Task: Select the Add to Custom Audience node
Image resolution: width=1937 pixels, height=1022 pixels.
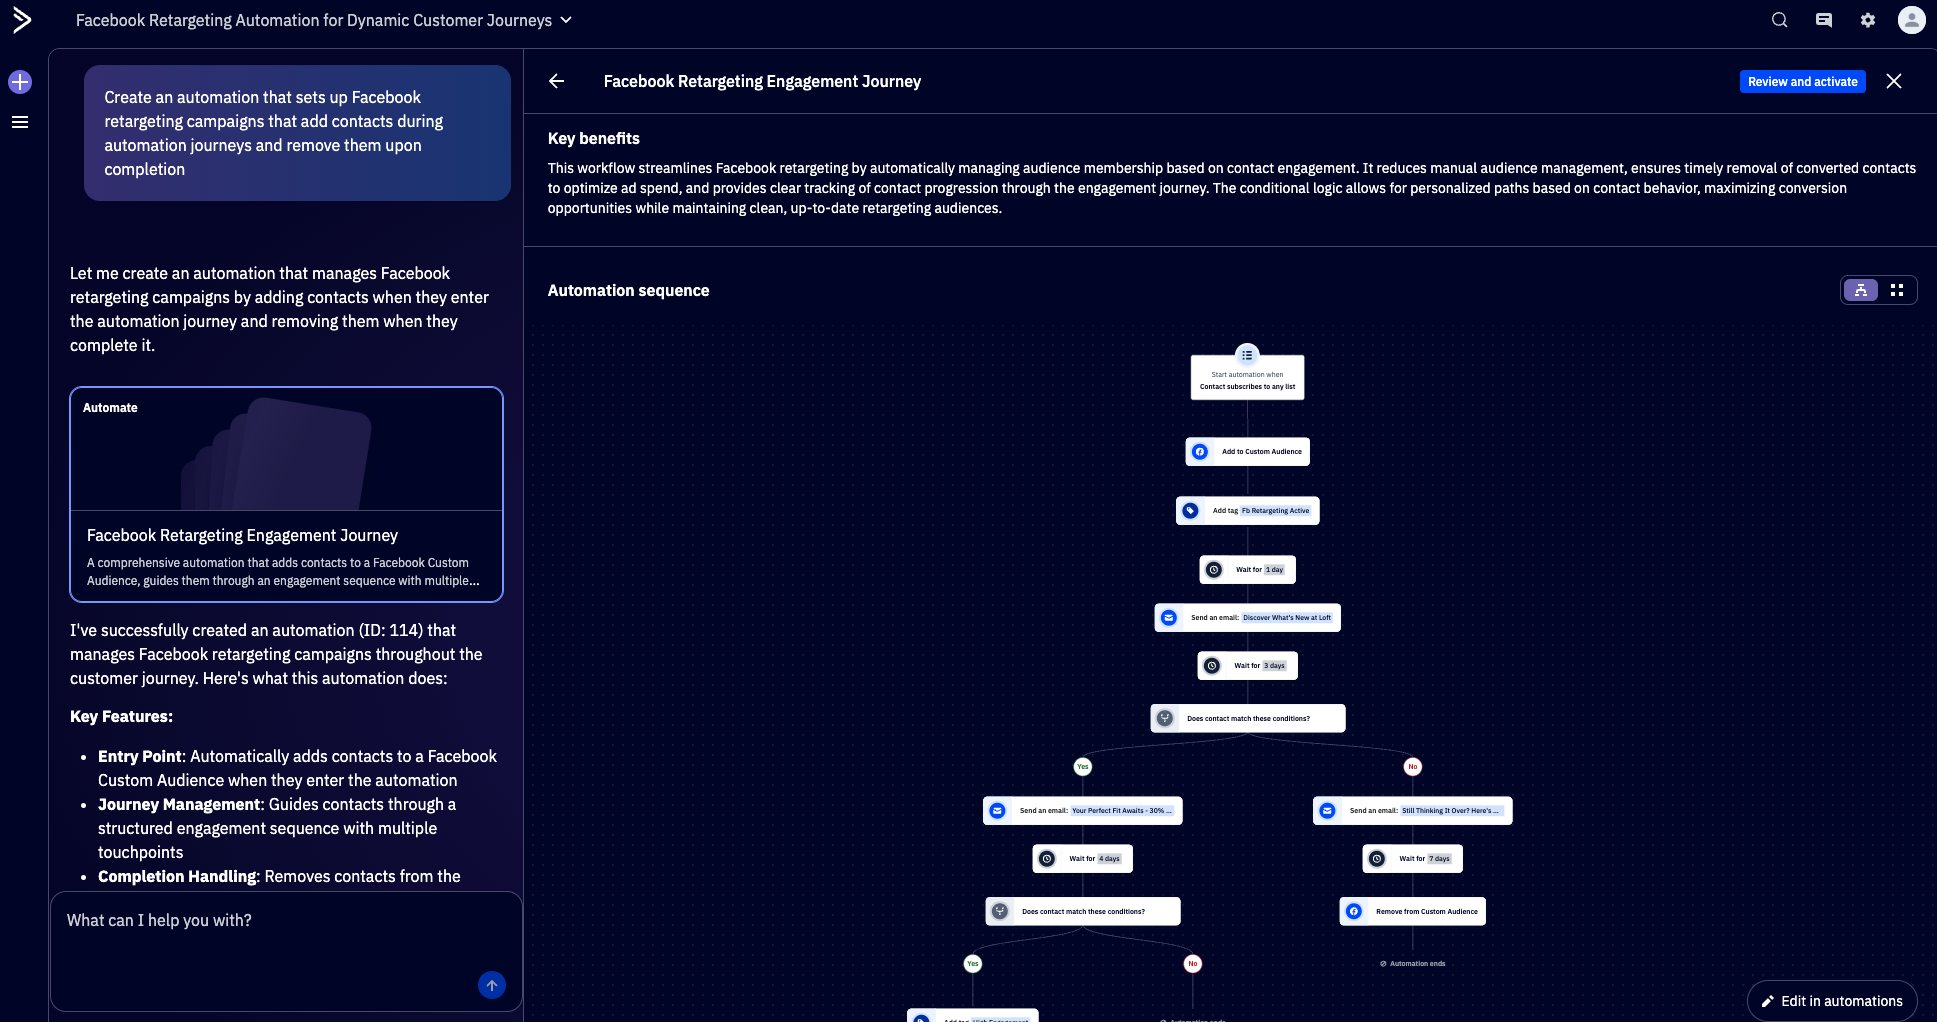Action: pyautogui.click(x=1247, y=452)
